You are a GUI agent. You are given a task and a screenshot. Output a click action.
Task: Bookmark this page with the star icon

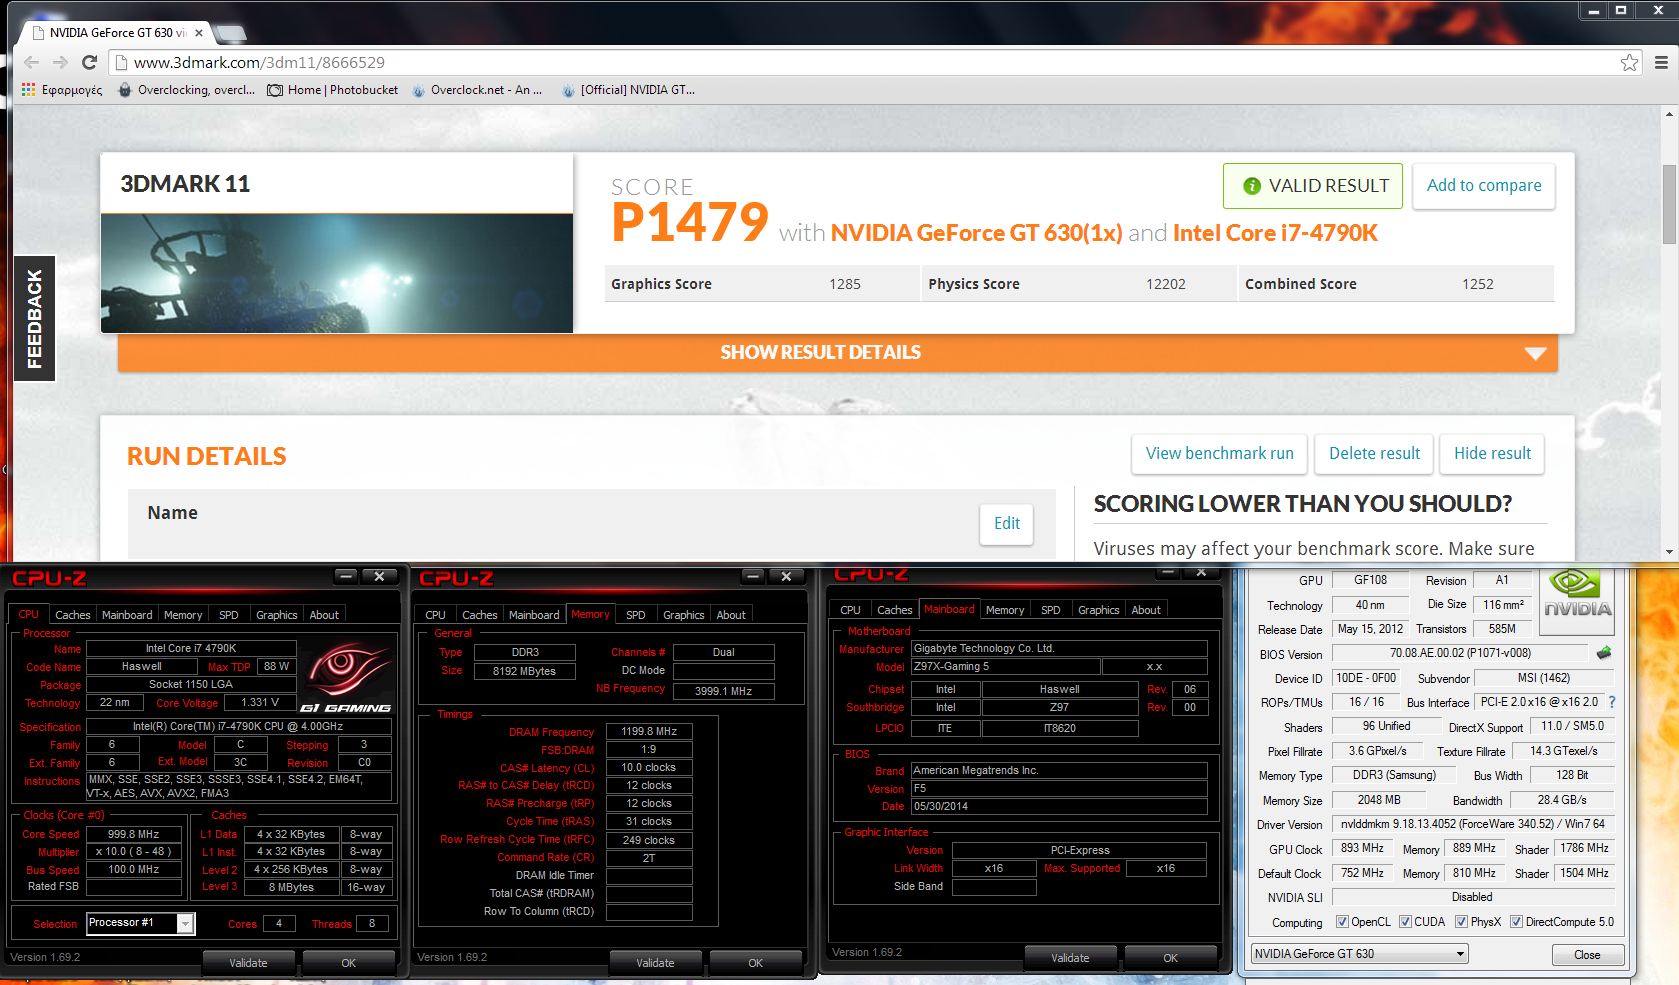coord(1630,62)
